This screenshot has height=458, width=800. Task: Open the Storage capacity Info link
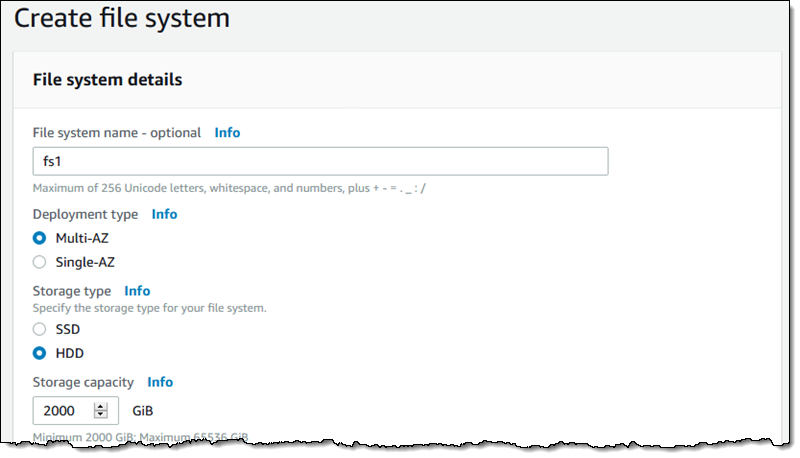[160, 382]
